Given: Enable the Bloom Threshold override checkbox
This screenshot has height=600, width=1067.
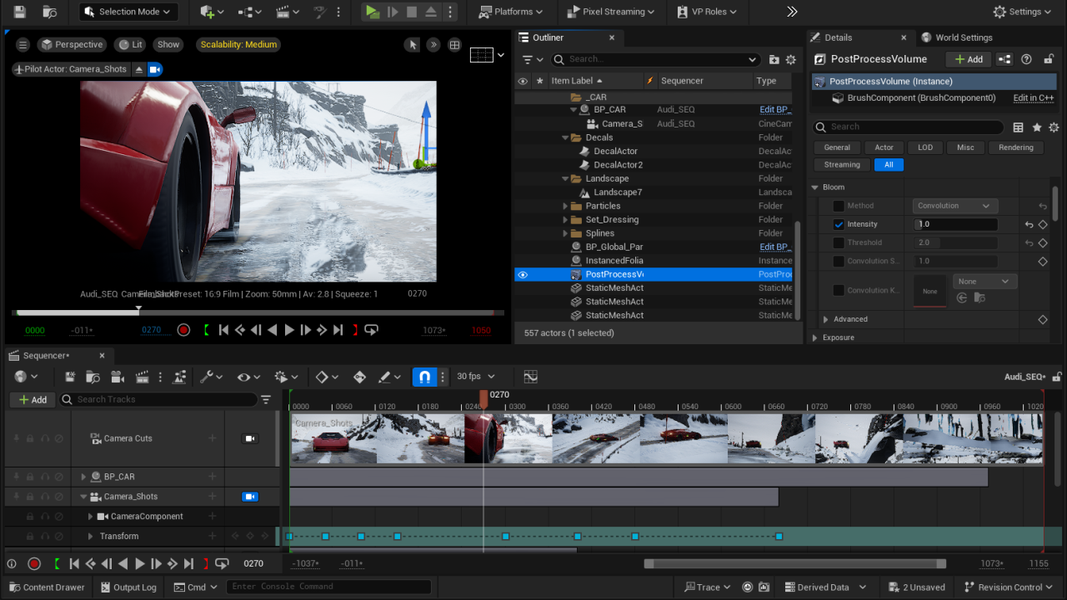Looking at the screenshot, I should pyautogui.click(x=838, y=243).
